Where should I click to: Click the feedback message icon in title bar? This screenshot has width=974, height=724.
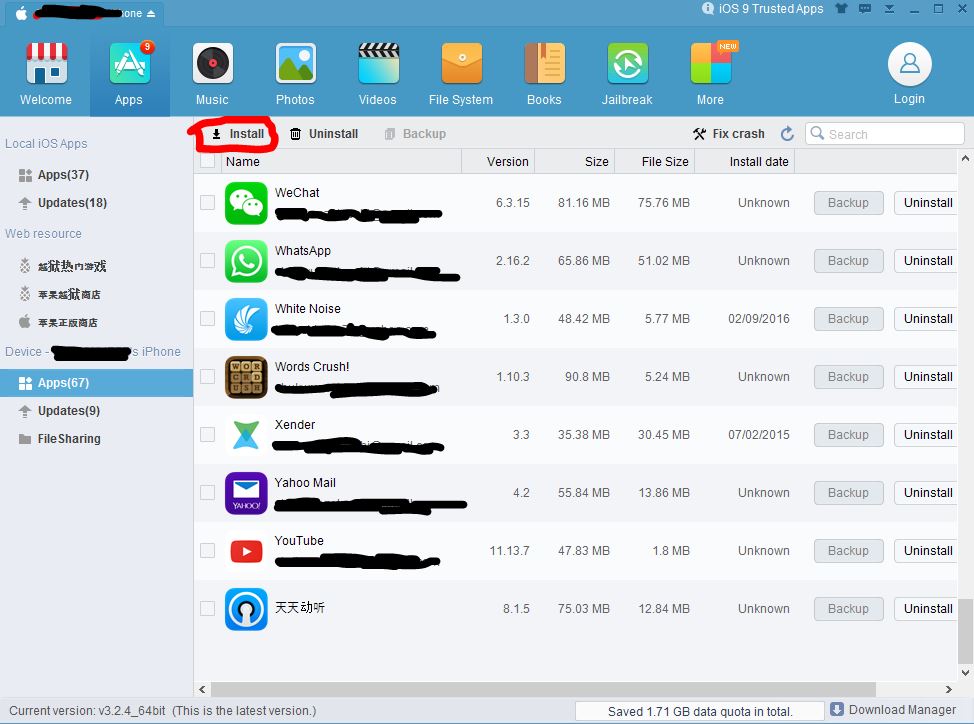(865, 9)
